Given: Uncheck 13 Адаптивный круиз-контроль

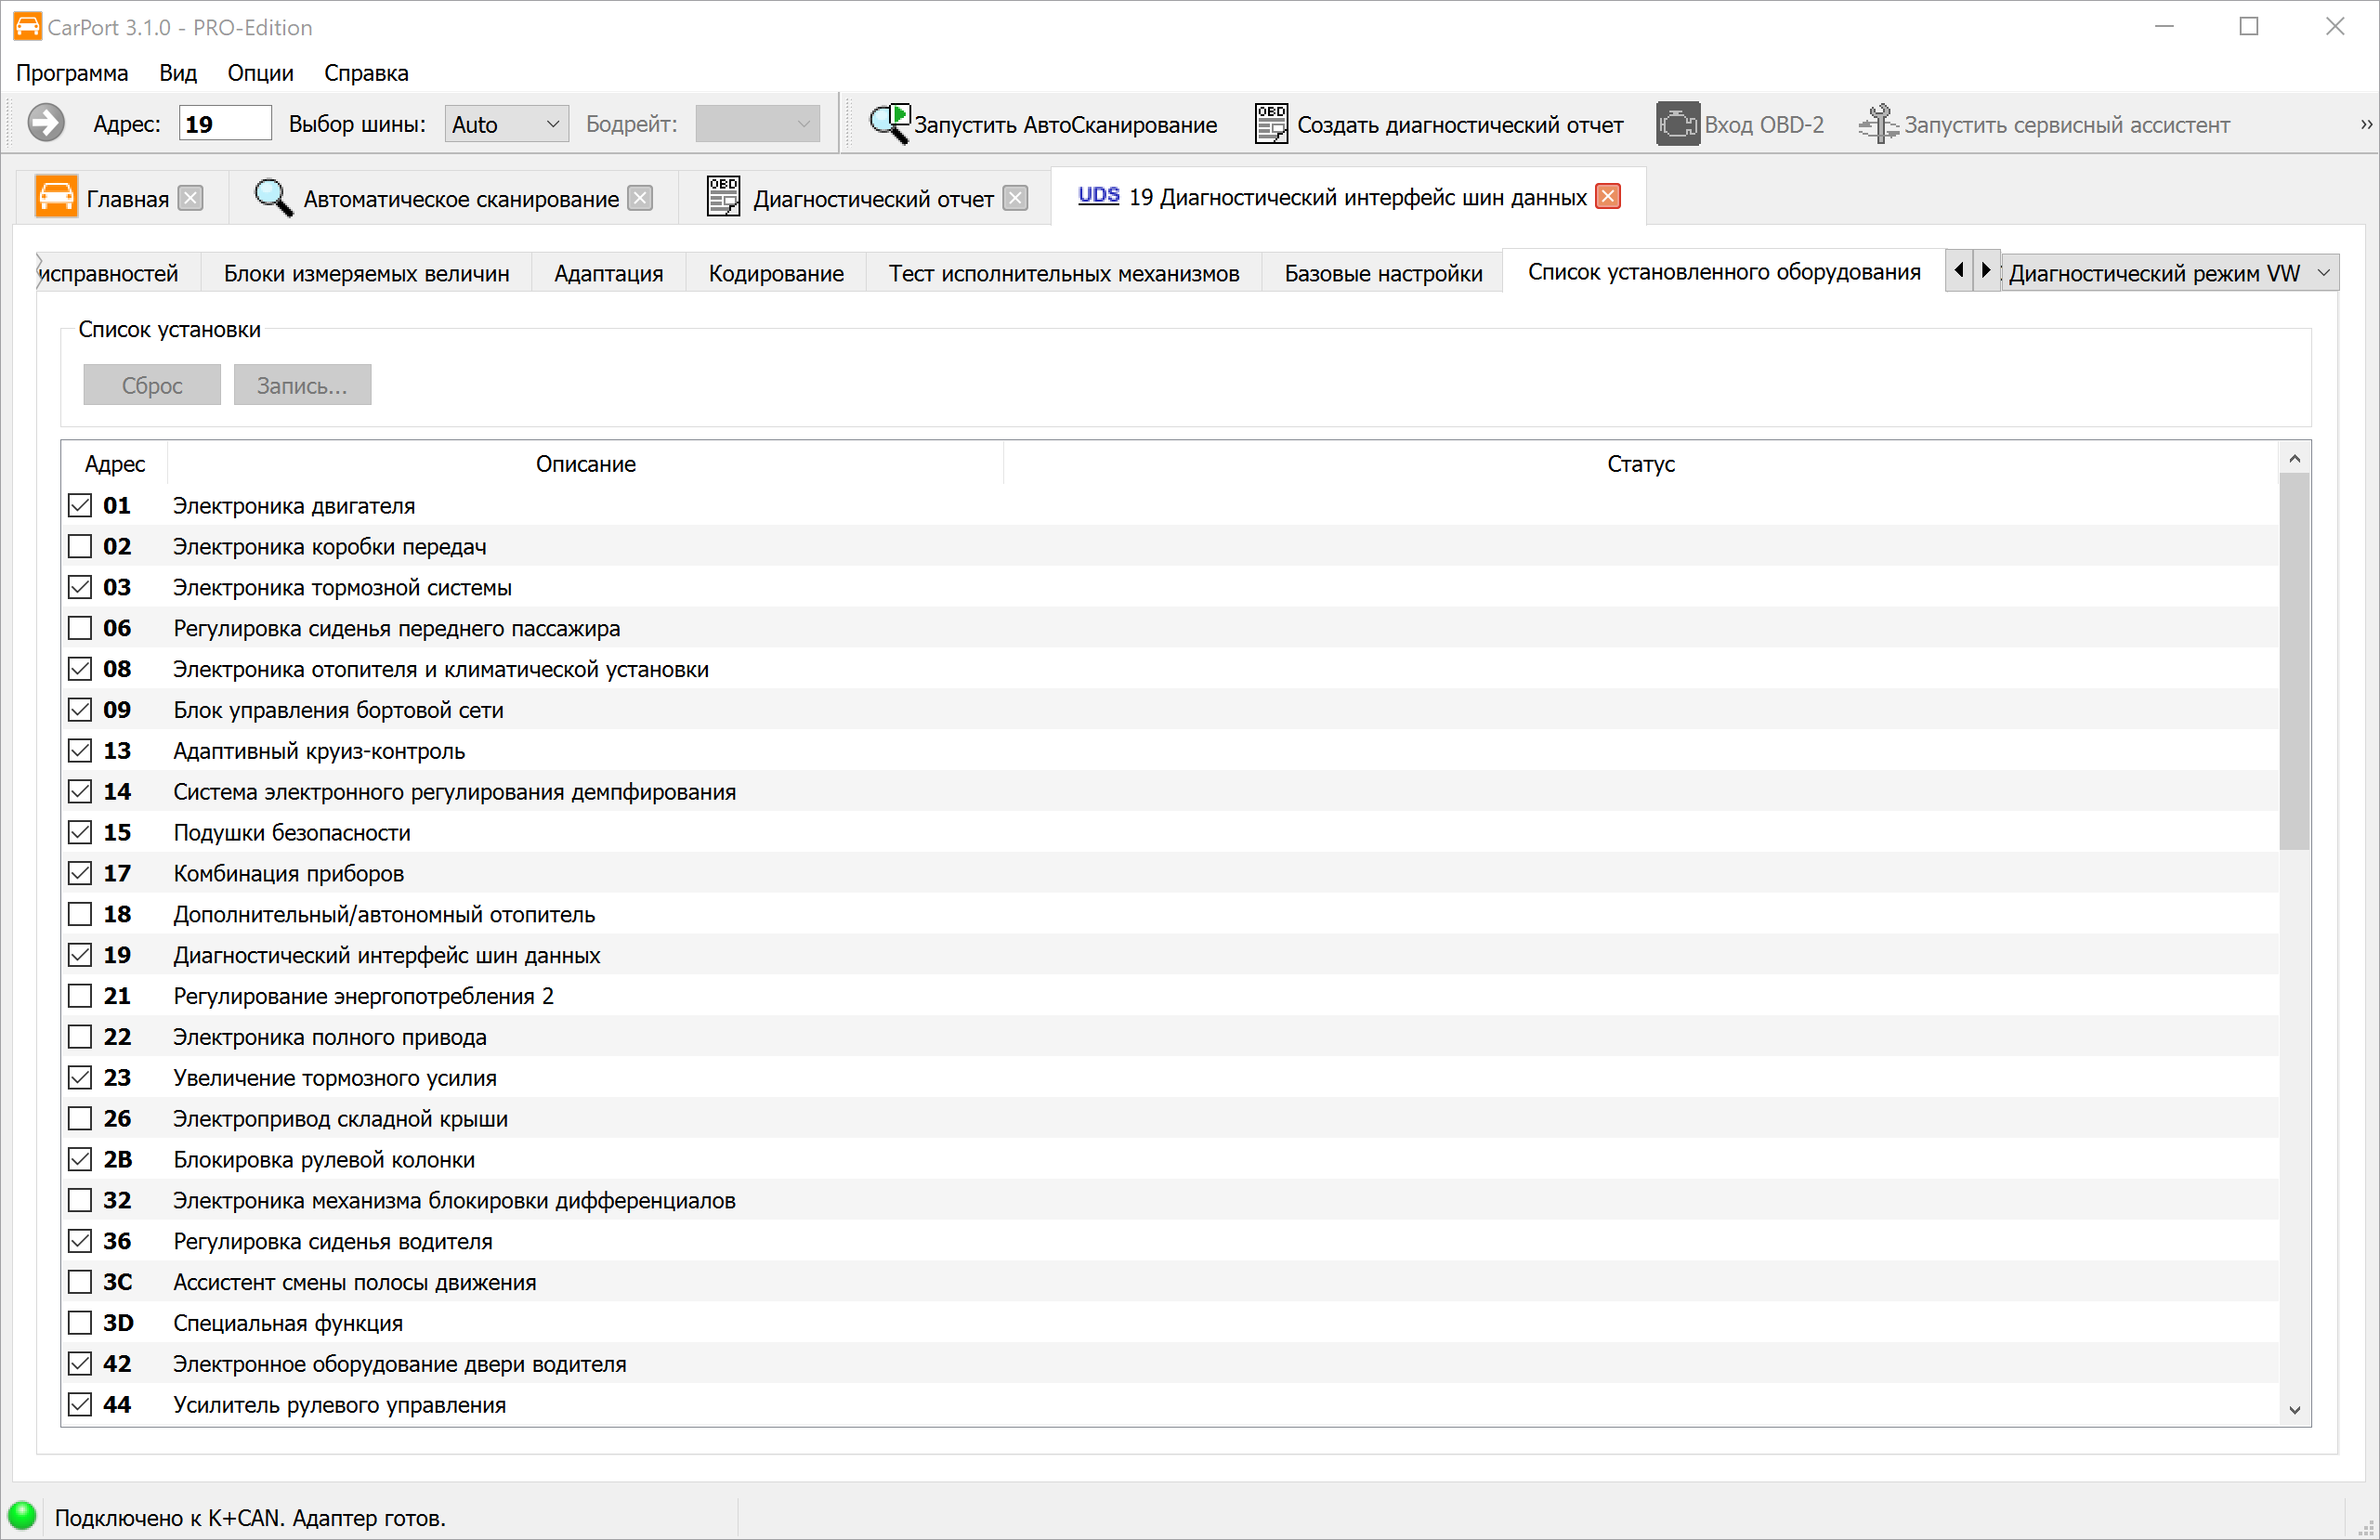Looking at the screenshot, I should click(80, 750).
